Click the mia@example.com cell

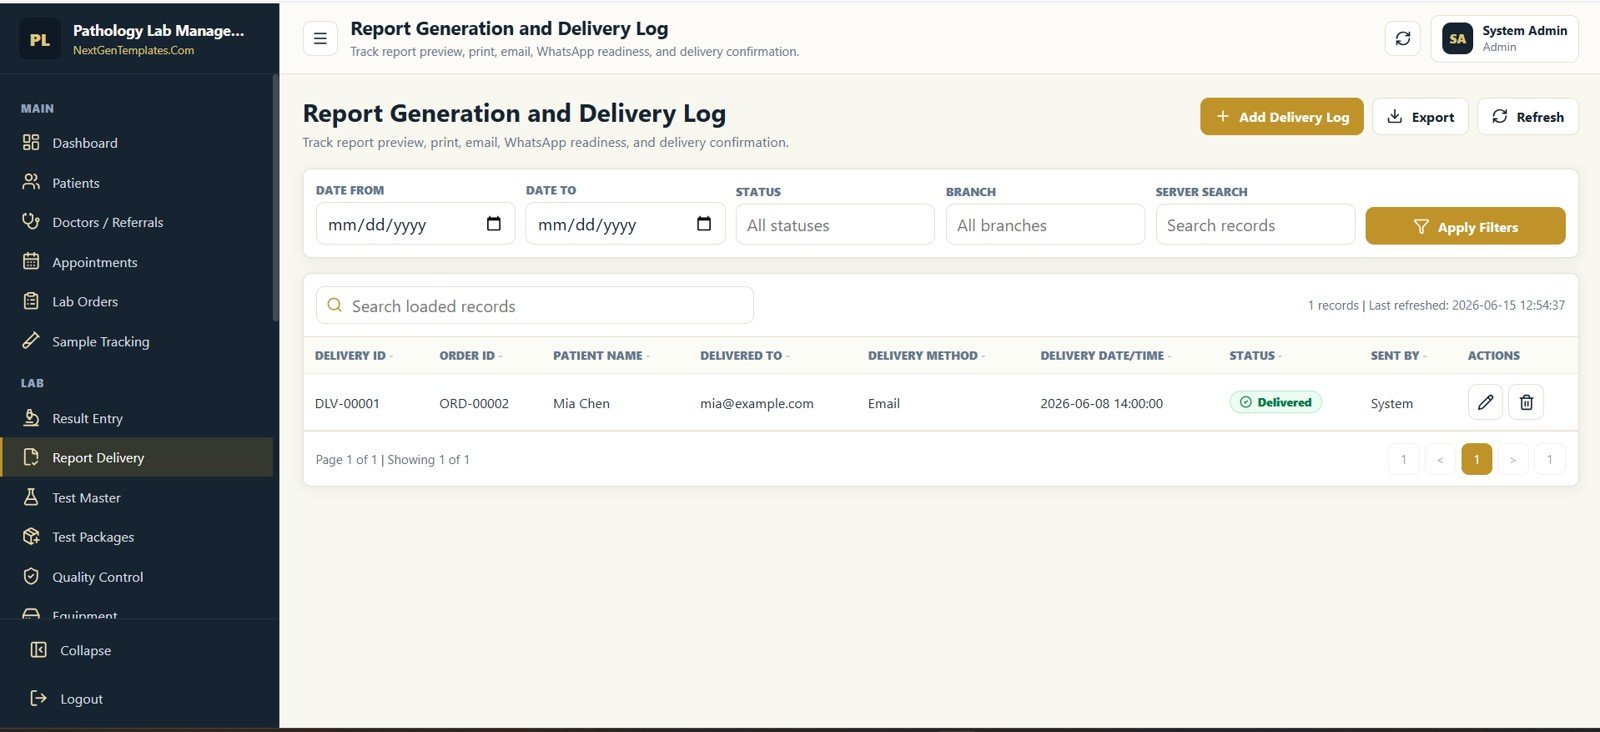[x=756, y=403]
